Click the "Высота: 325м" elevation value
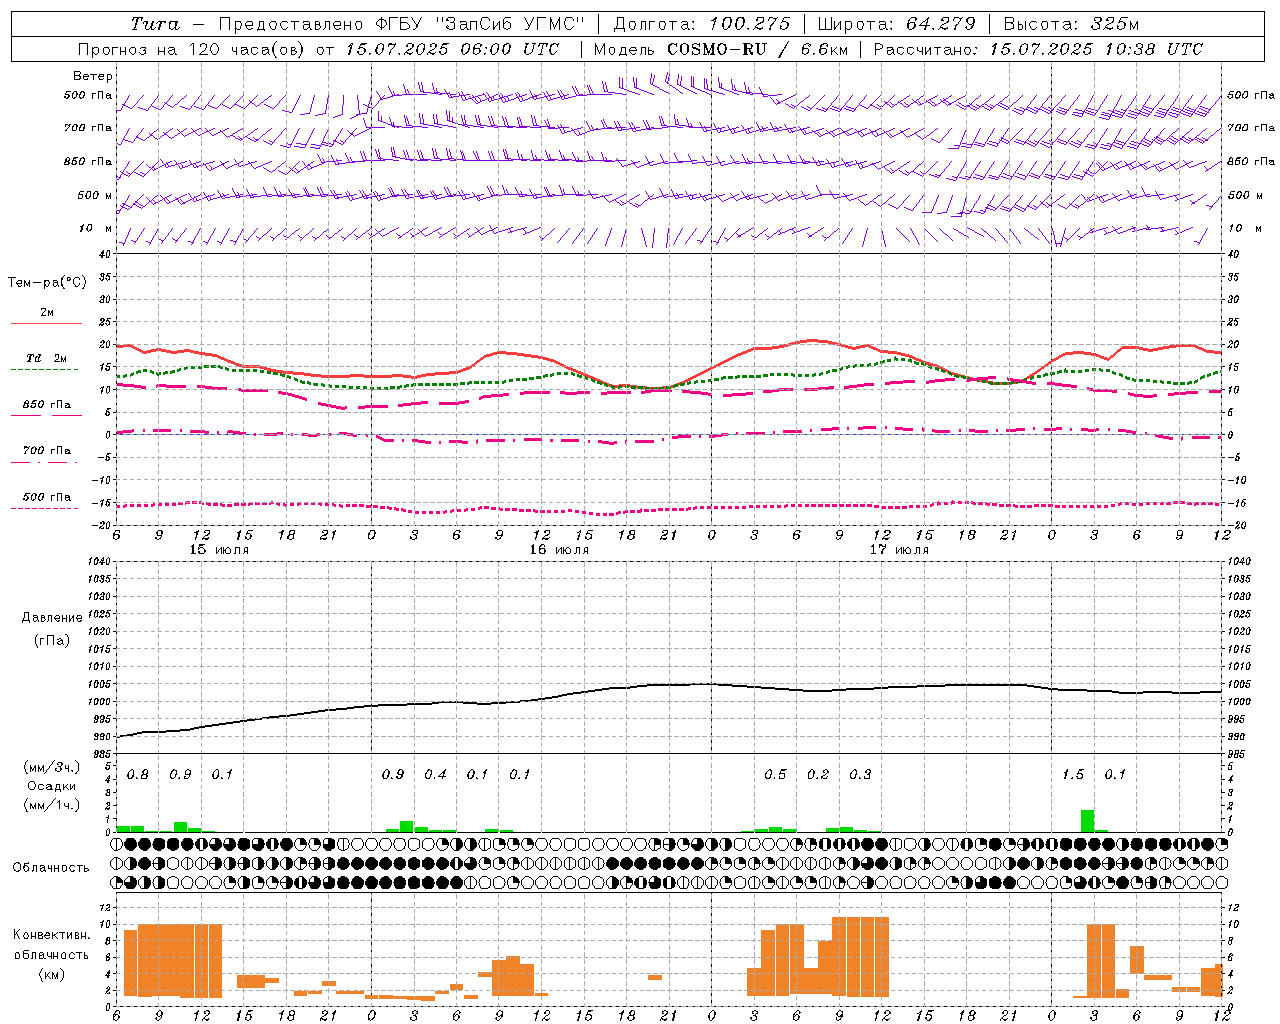 tap(1071, 24)
